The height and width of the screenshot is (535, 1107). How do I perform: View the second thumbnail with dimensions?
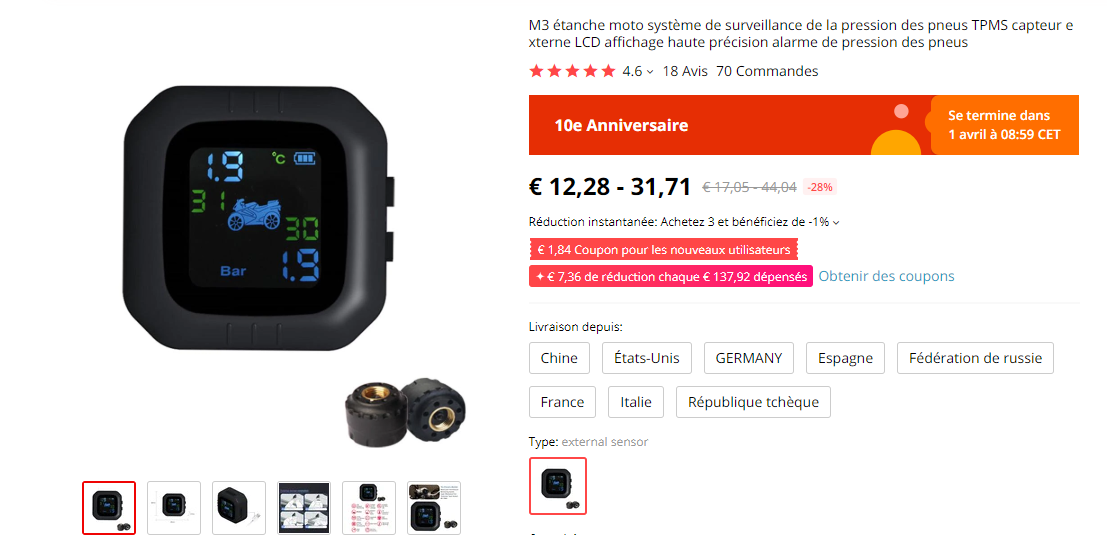point(174,507)
